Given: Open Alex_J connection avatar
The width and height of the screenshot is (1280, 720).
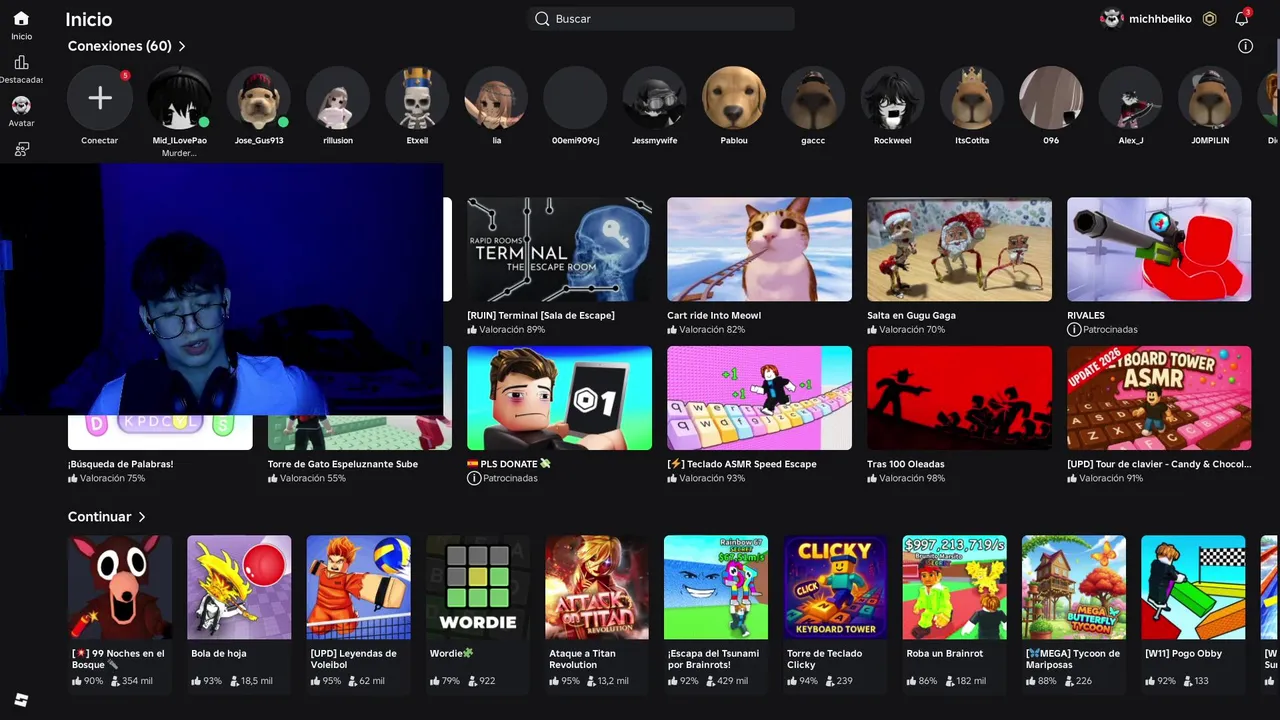Looking at the screenshot, I should (x=1130, y=98).
